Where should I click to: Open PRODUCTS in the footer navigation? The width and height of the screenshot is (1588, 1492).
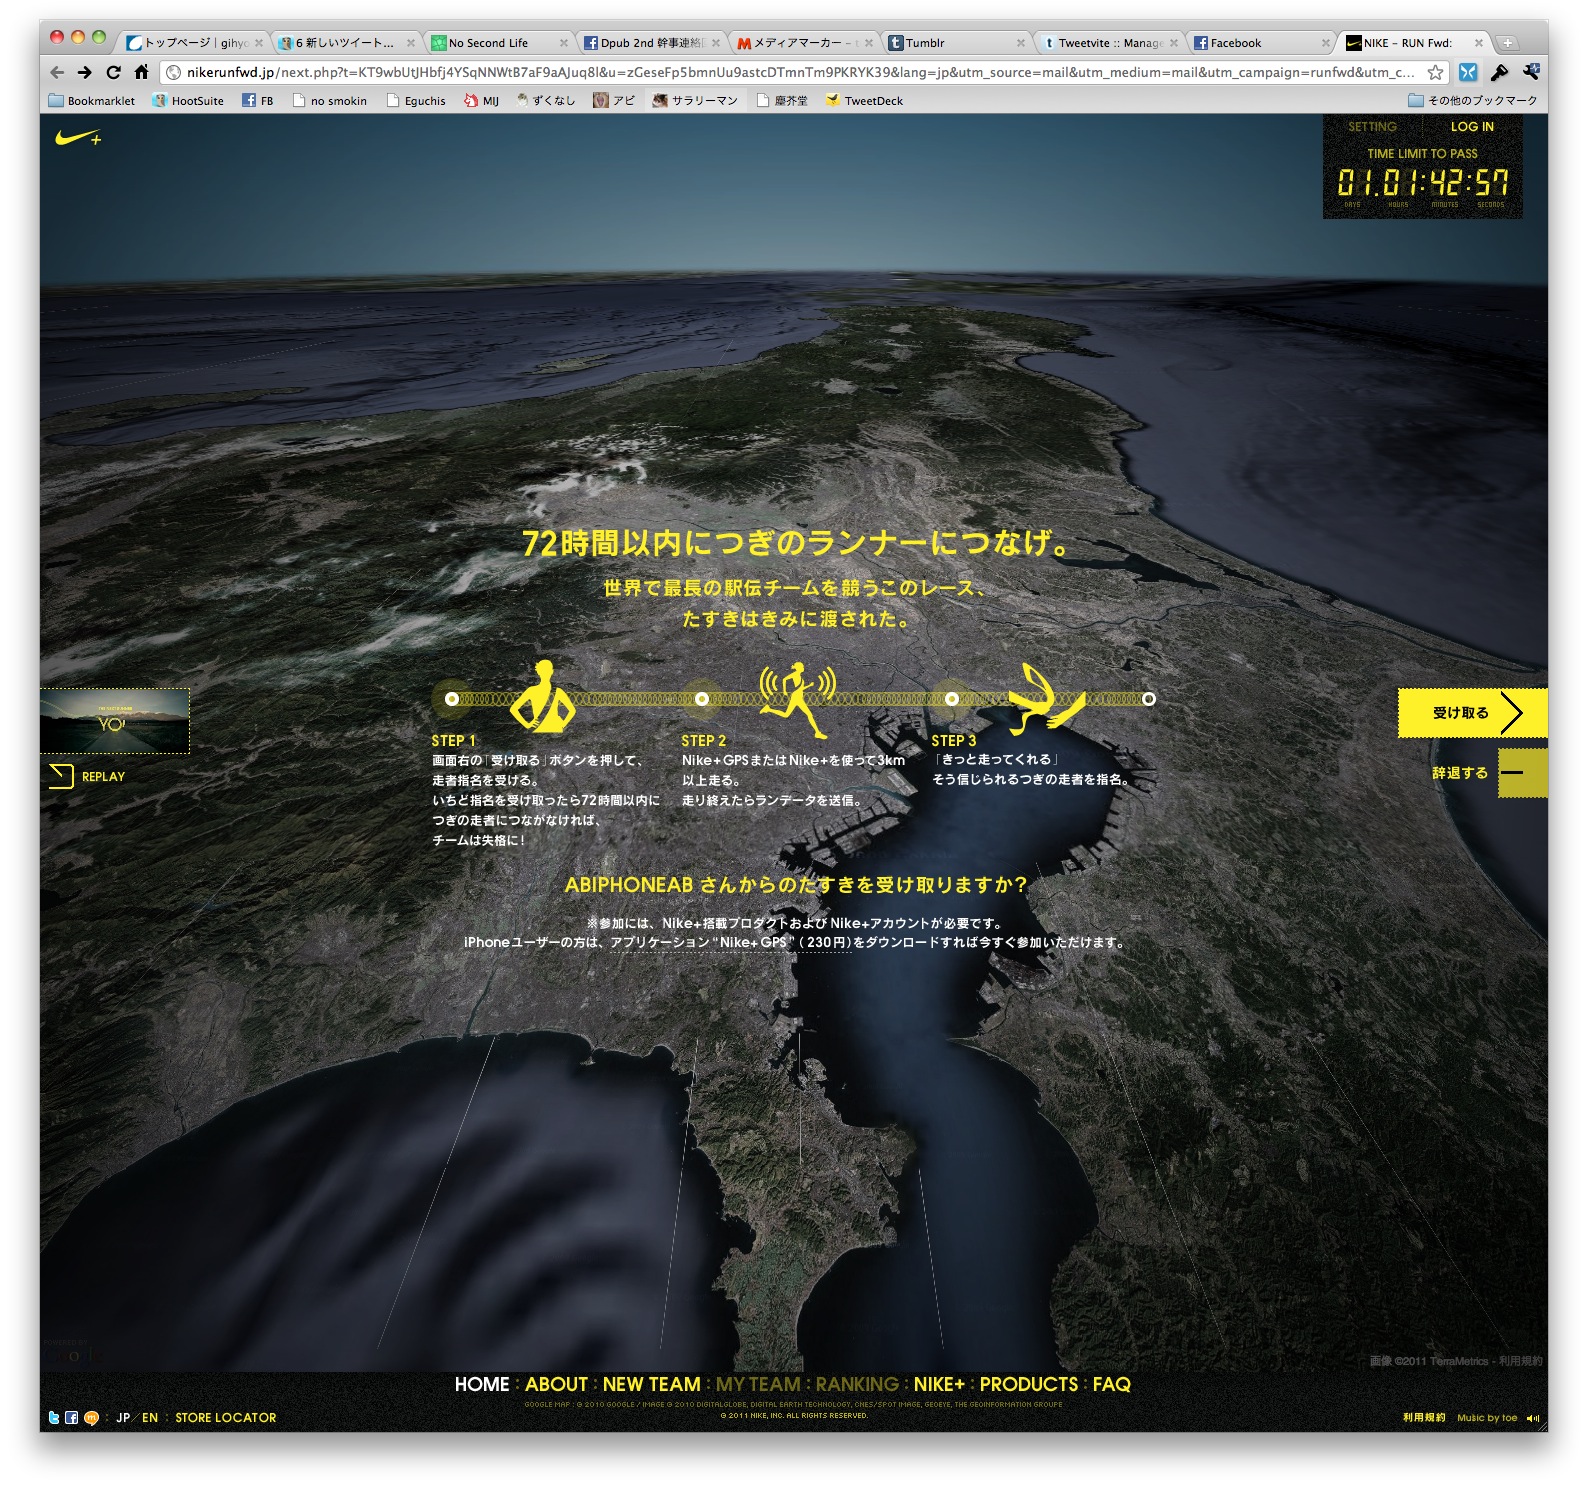click(1029, 1384)
